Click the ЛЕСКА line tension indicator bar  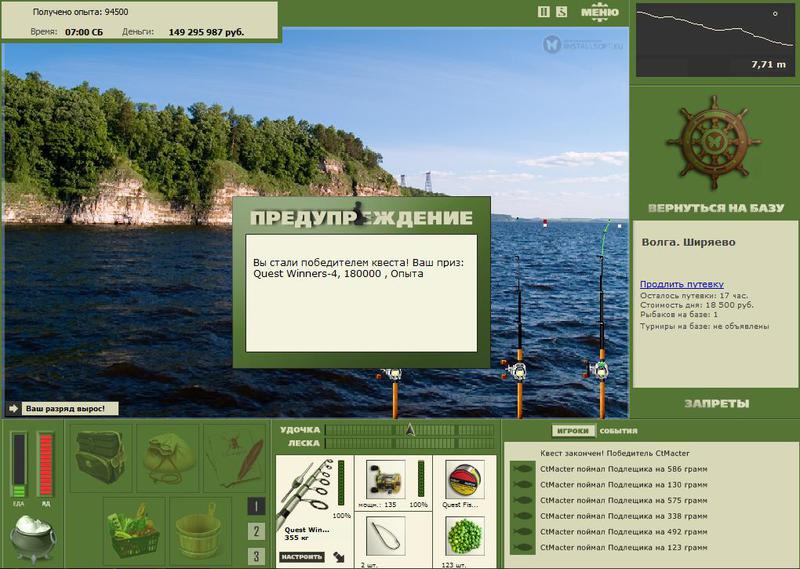click(410, 443)
